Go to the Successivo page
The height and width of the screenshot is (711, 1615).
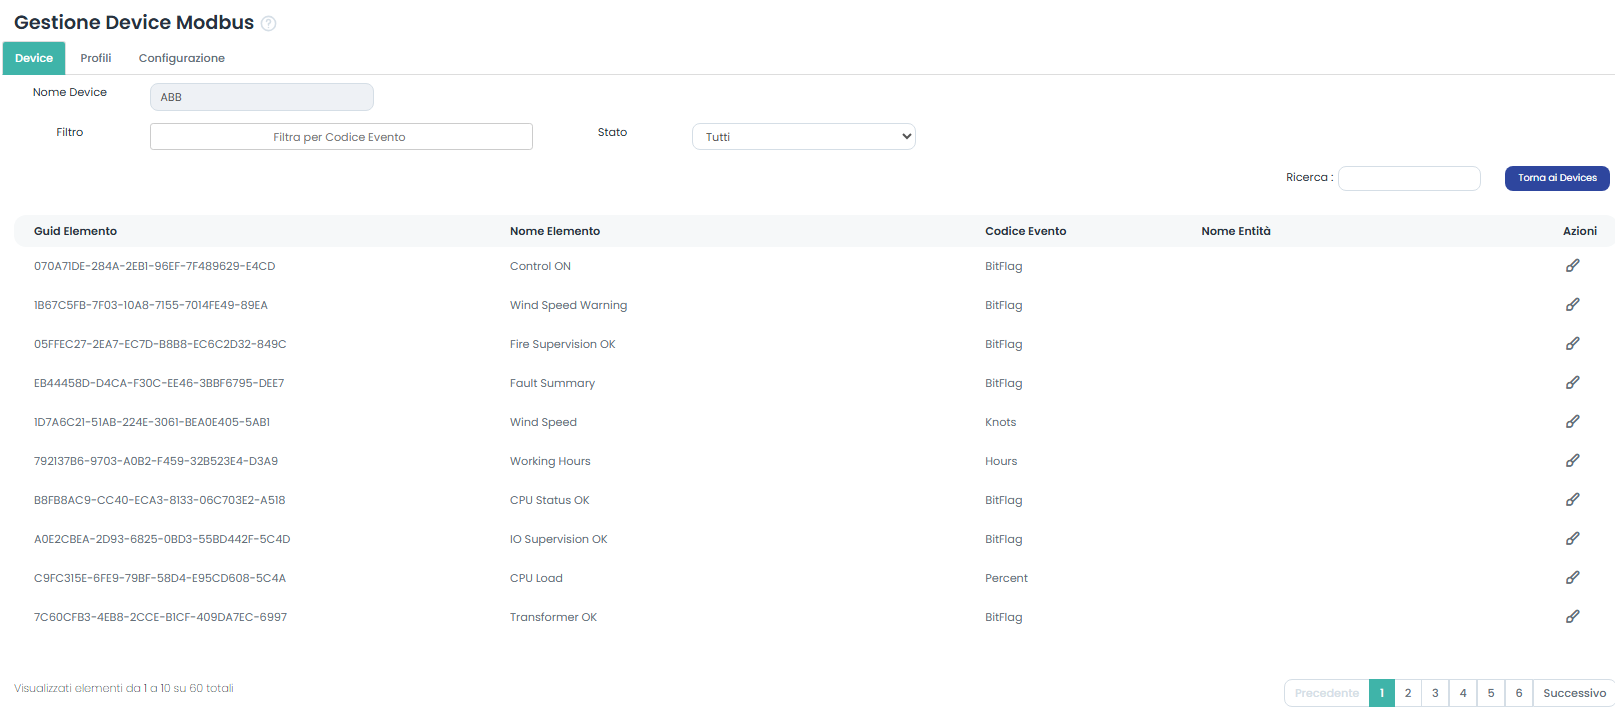1573,693
